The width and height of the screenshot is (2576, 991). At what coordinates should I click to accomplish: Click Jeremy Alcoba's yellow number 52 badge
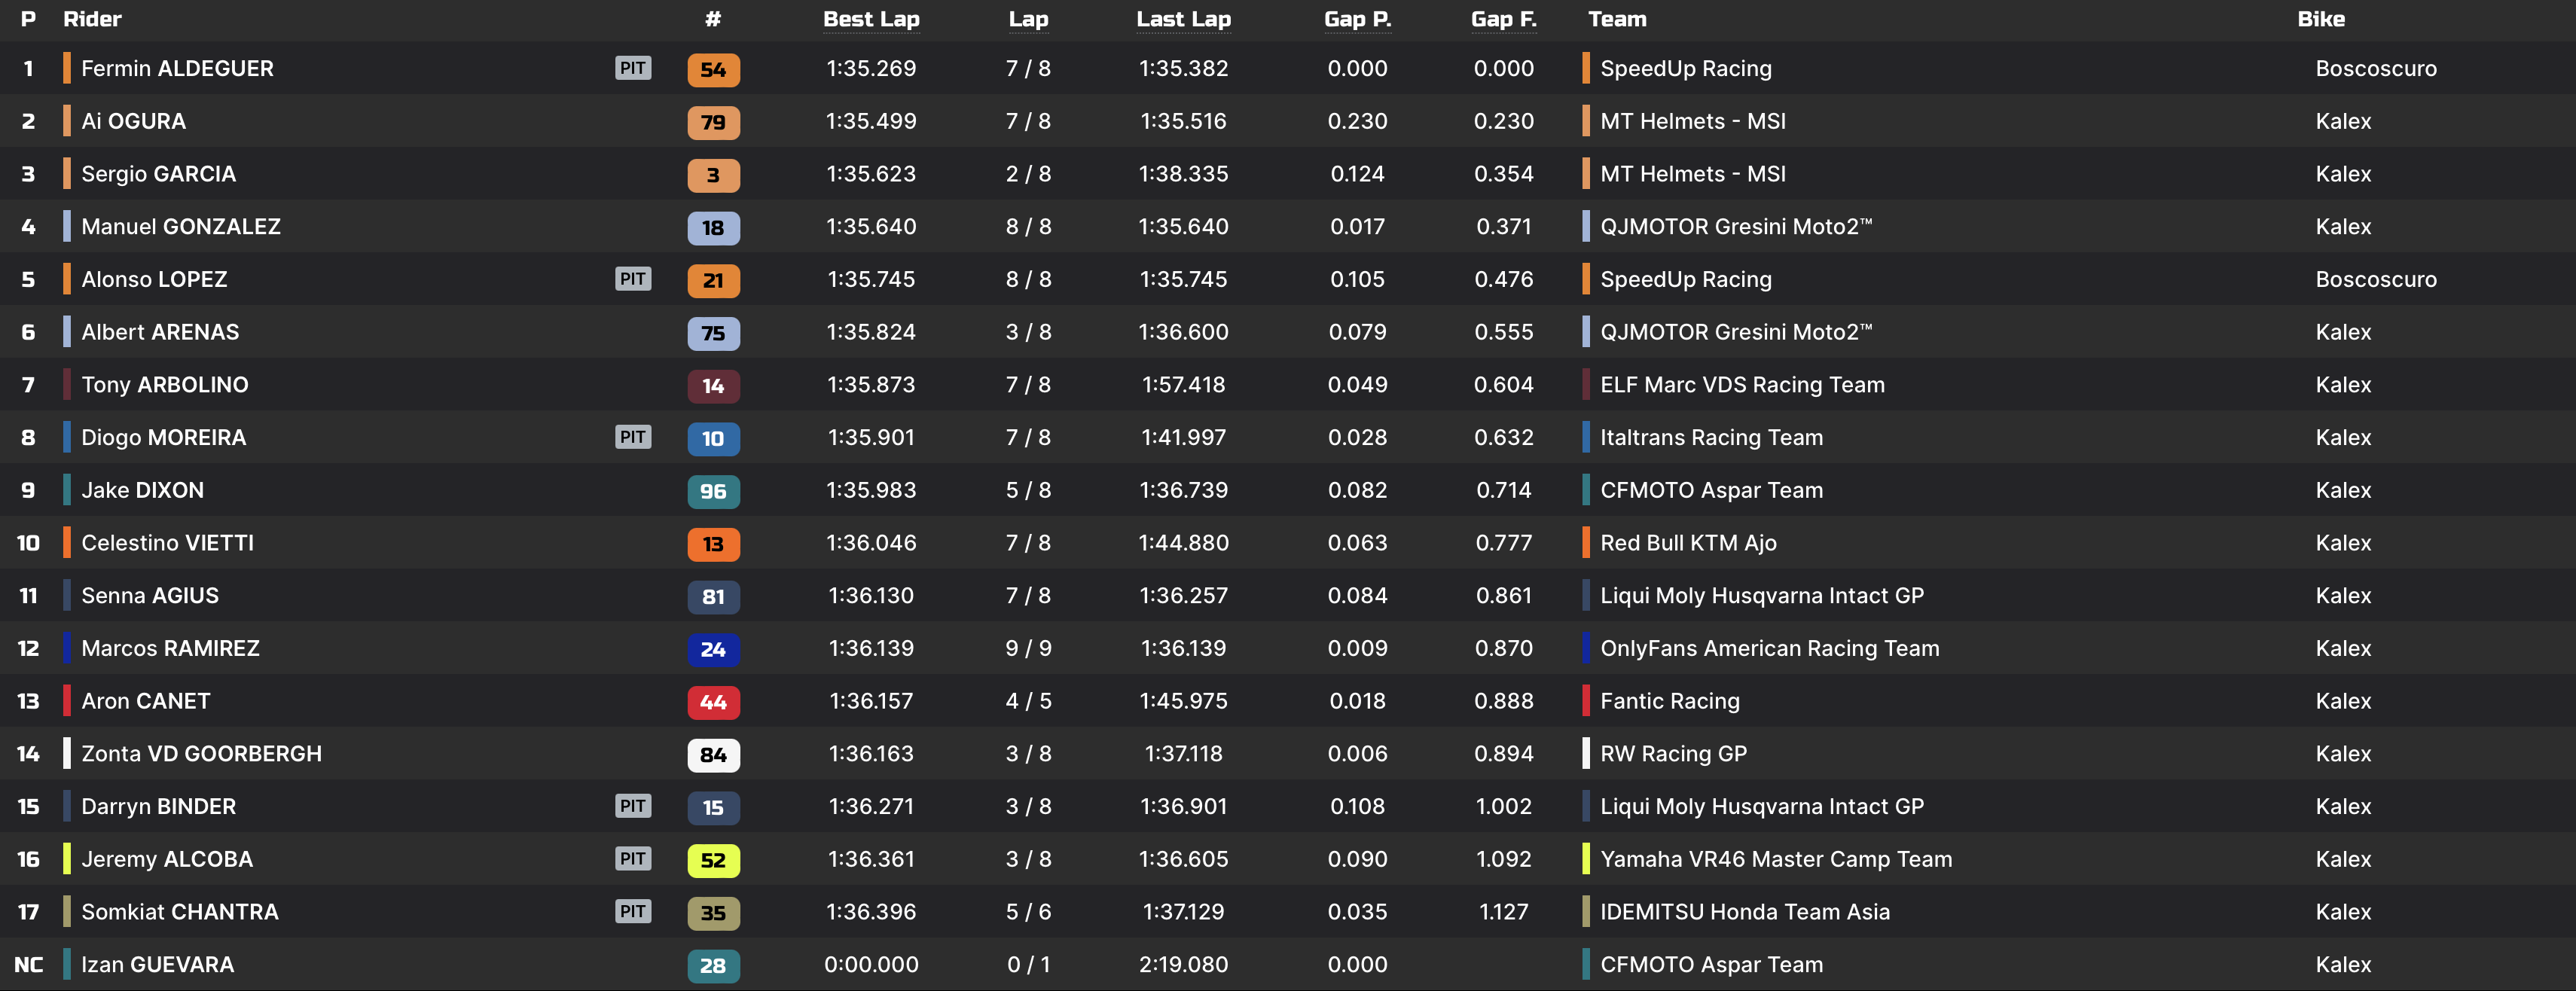pos(713,860)
